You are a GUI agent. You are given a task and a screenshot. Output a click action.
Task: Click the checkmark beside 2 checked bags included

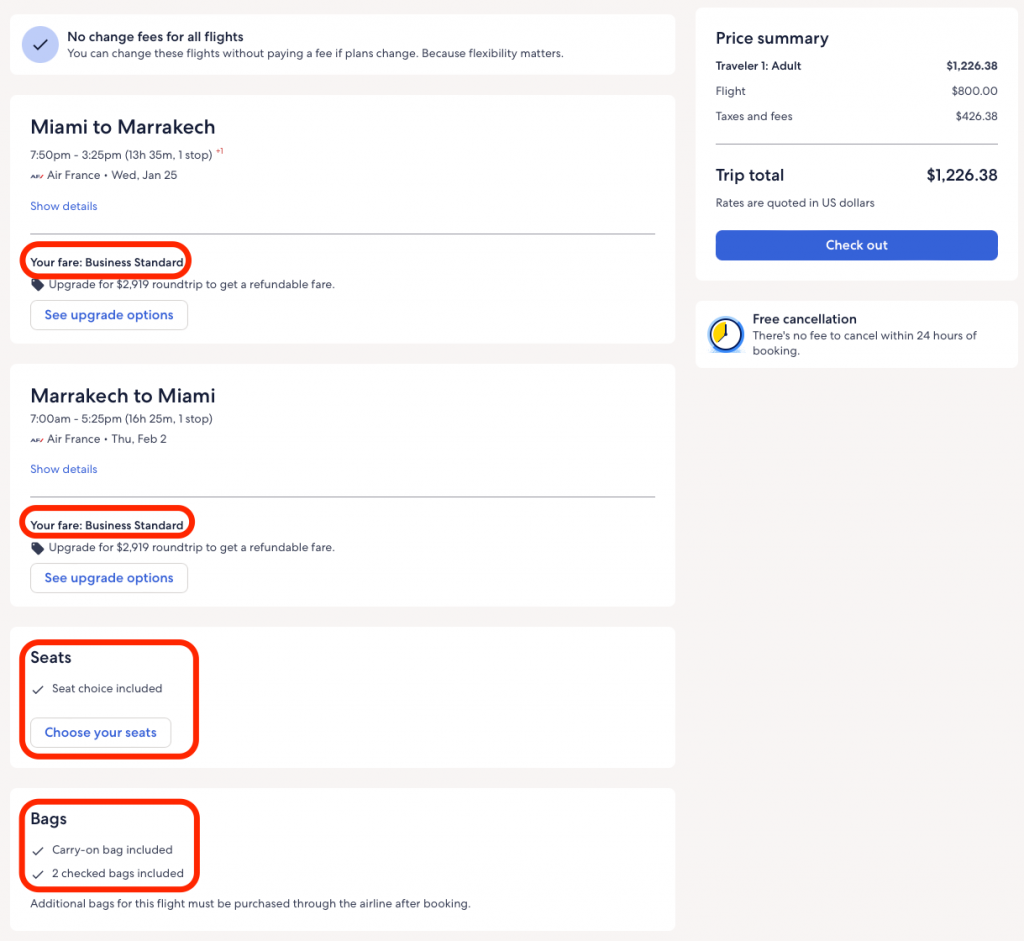(38, 874)
